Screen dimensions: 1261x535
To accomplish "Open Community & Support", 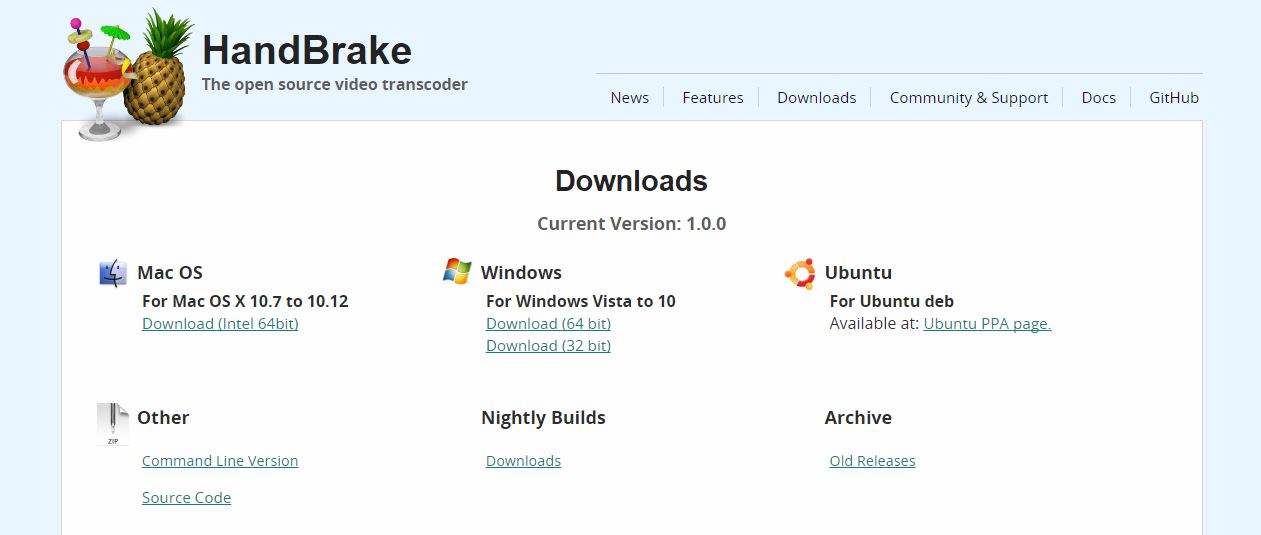I will point(969,98).
